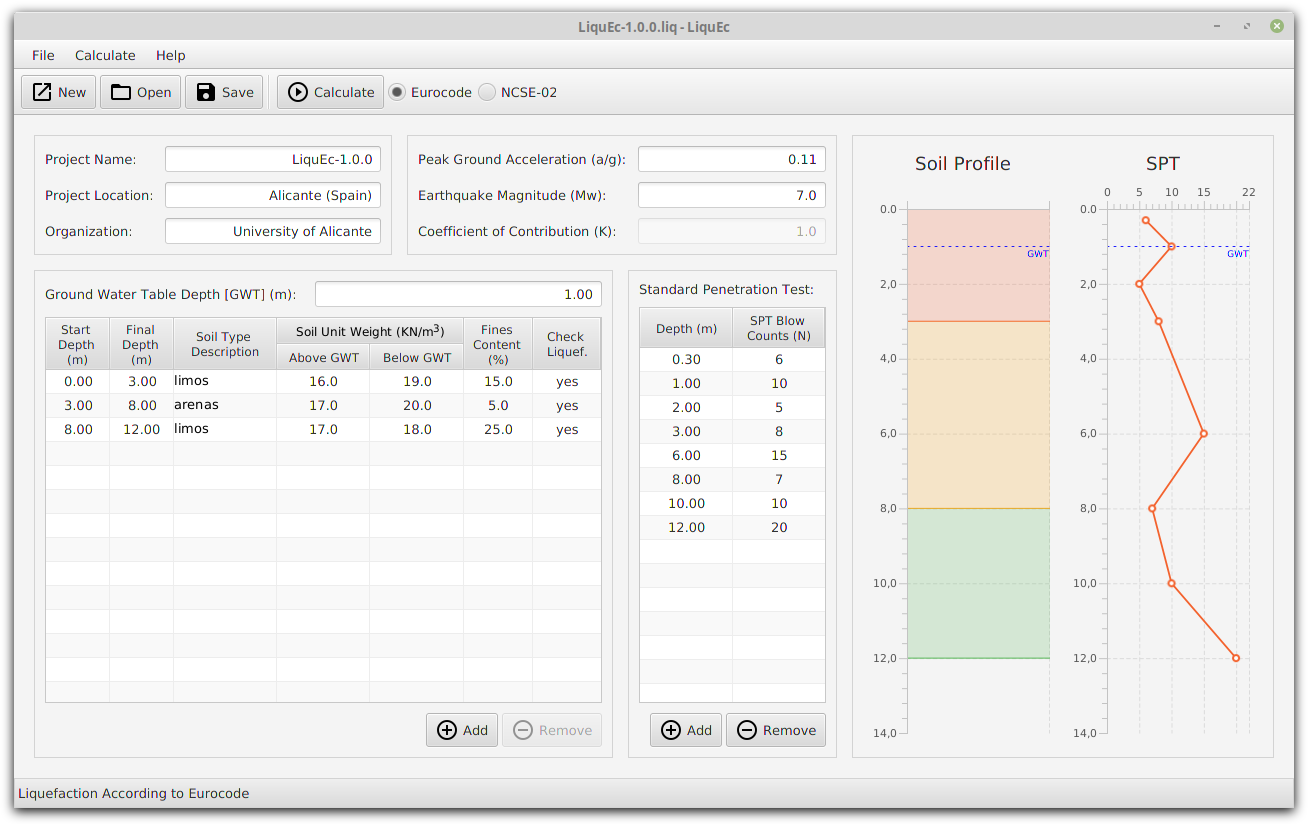Click the Soil Type Description column header
The width and height of the screenshot is (1311, 824).
[225, 344]
